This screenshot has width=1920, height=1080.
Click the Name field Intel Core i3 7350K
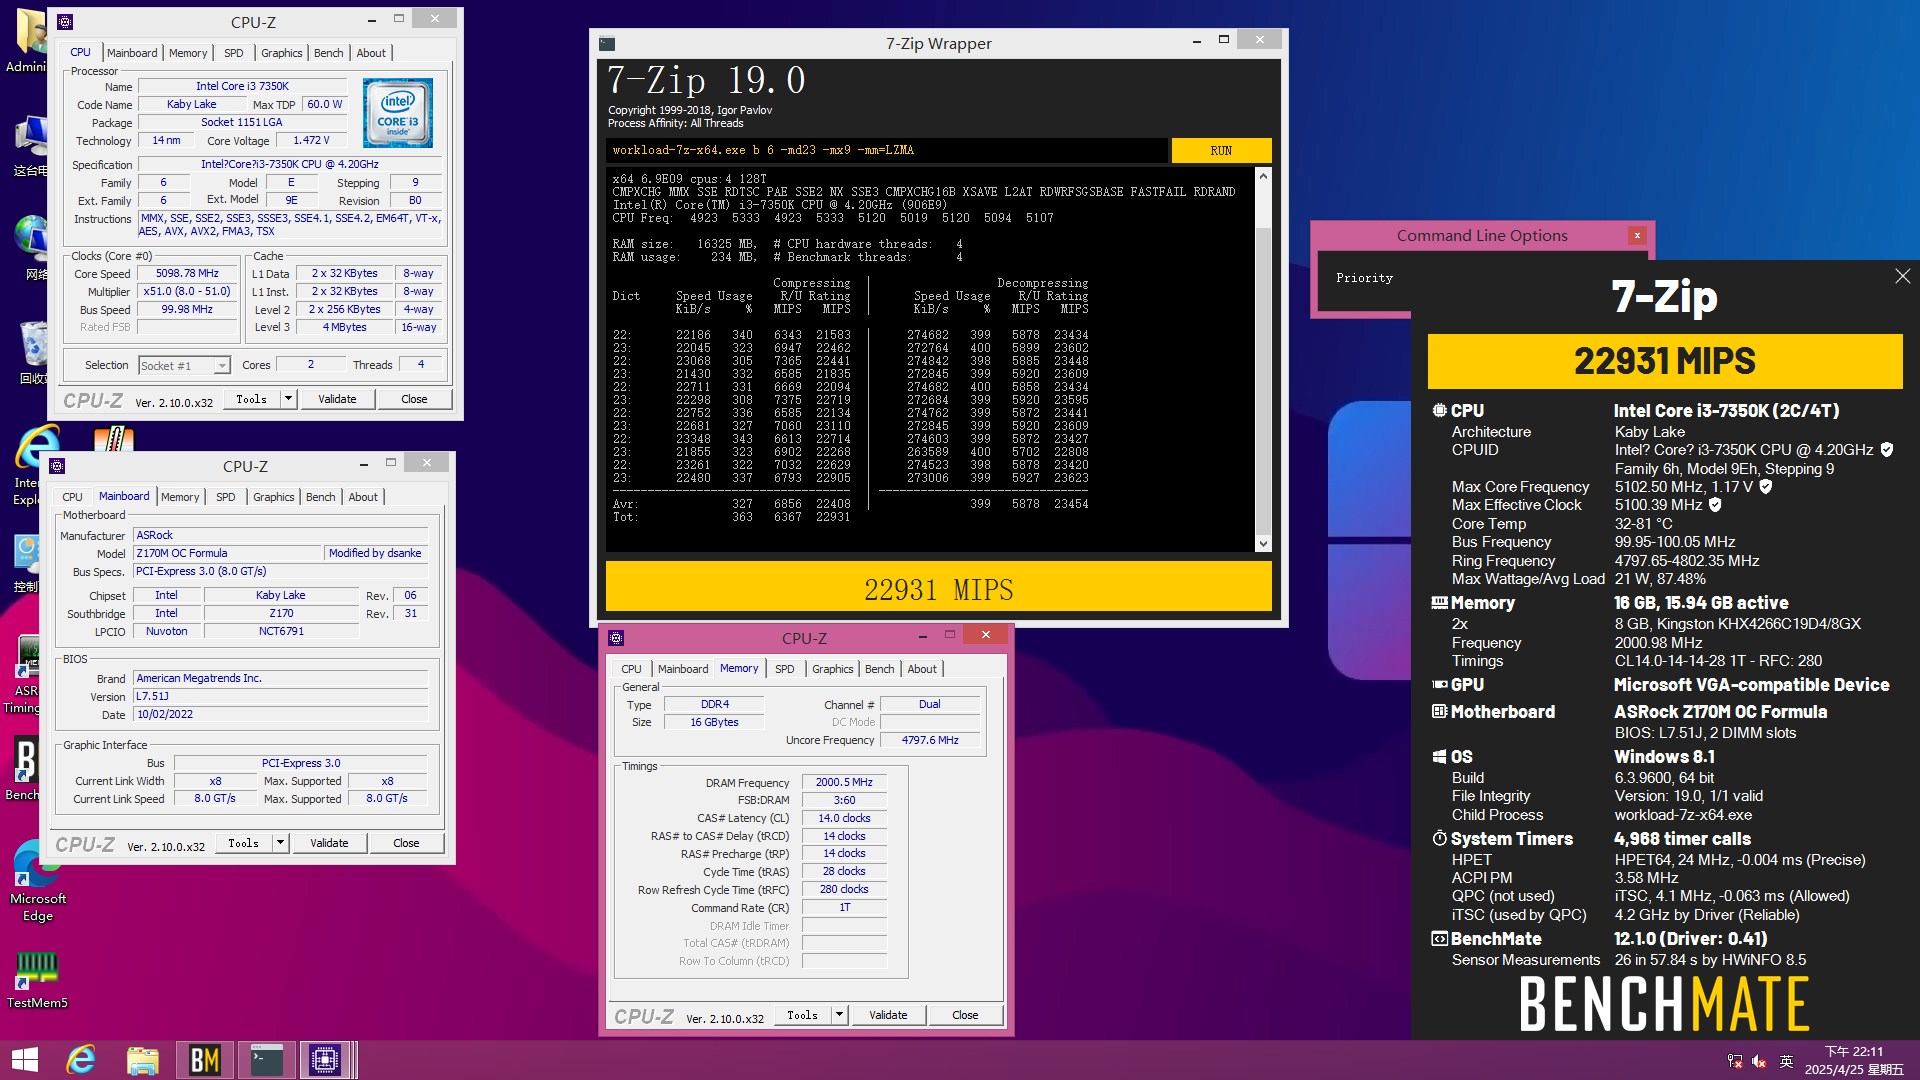(x=242, y=87)
